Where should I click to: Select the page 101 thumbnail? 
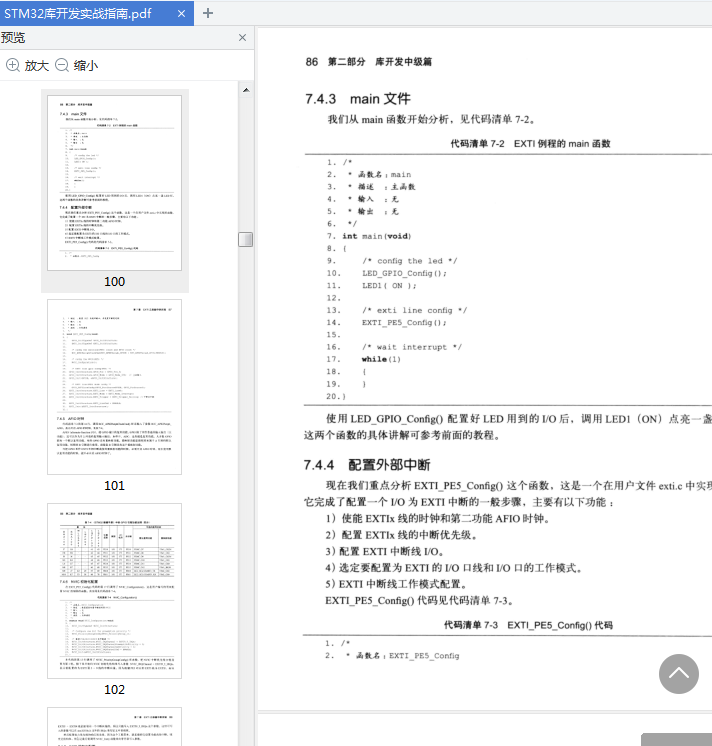coord(114,387)
